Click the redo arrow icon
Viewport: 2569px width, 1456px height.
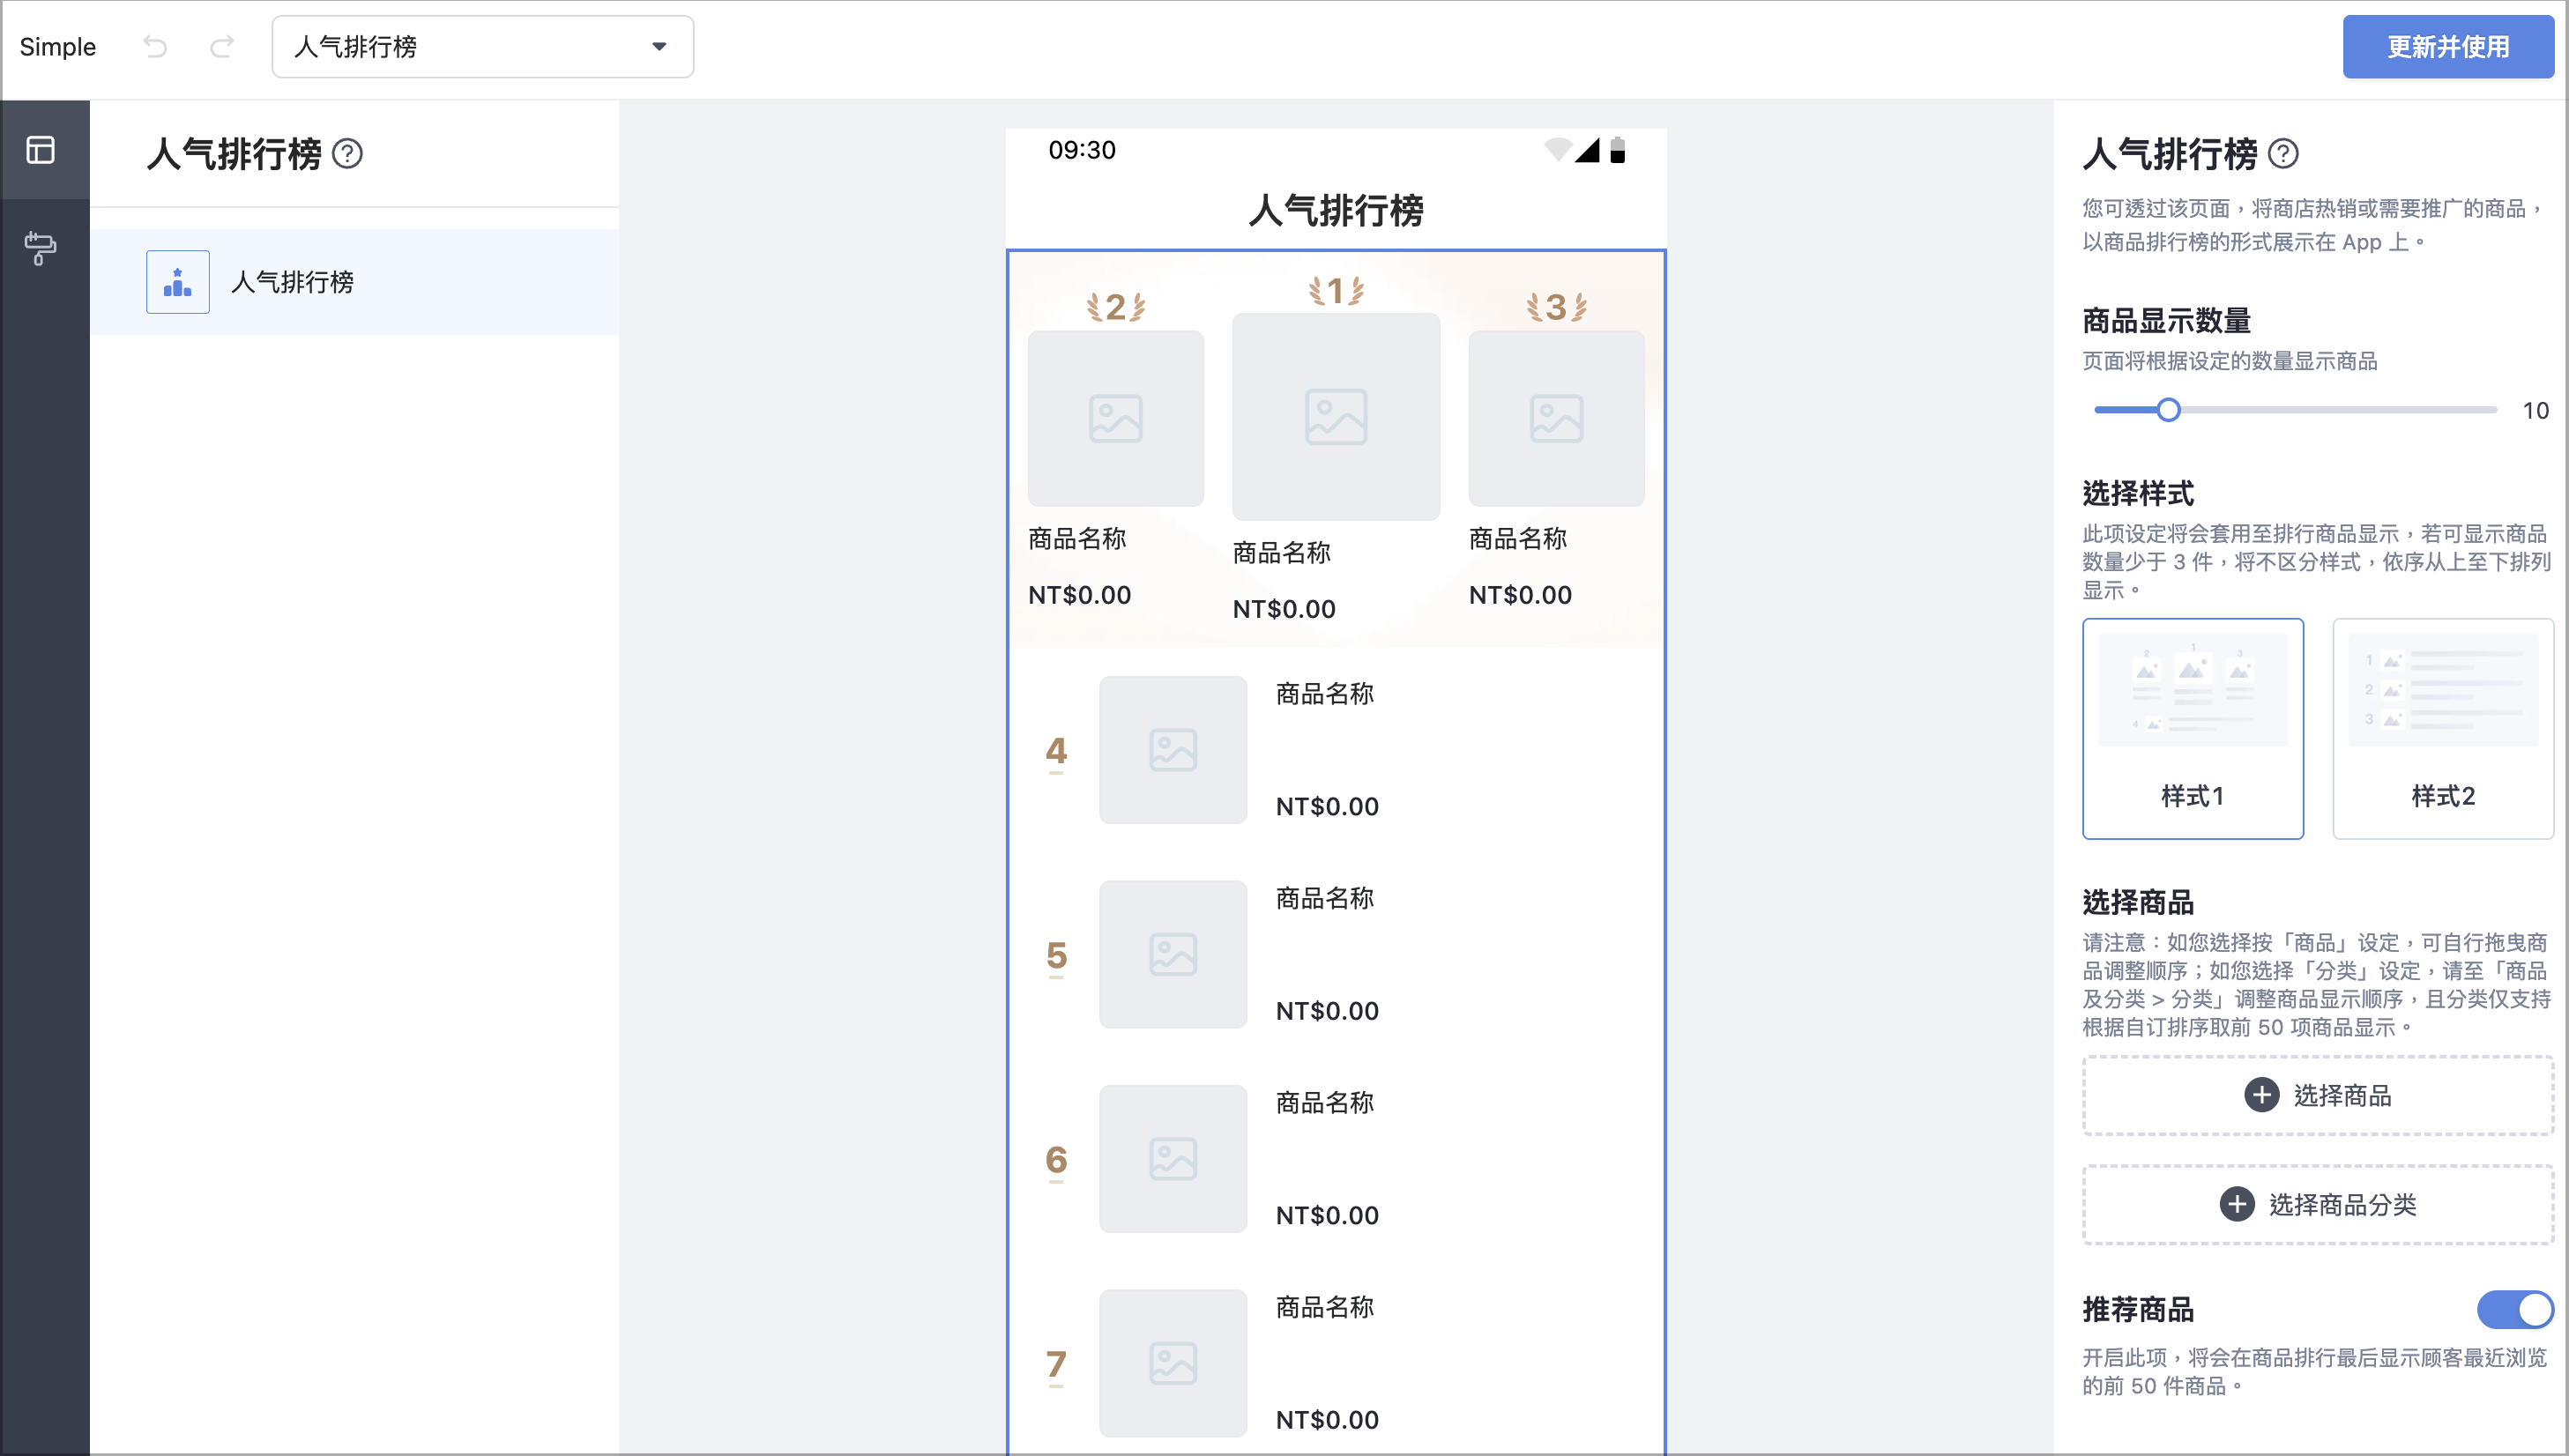point(222,46)
